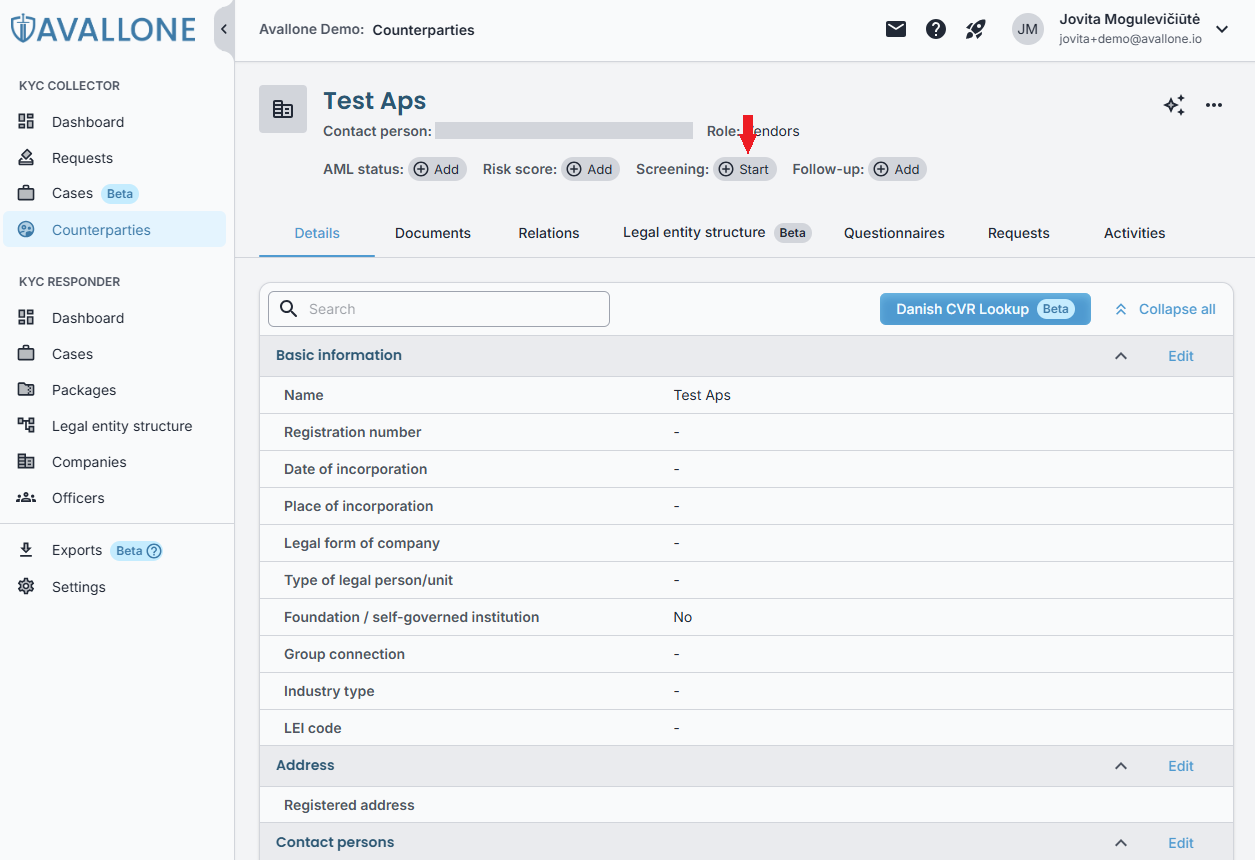Viewport: 1255px width, 860px height.
Task: Click the Test Aps name value
Action: click(x=702, y=395)
